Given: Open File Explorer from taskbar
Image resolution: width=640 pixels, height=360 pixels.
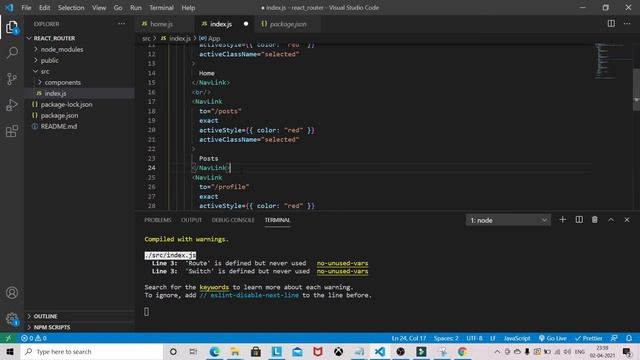Looking at the screenshot, I should (x=235, y=351).
